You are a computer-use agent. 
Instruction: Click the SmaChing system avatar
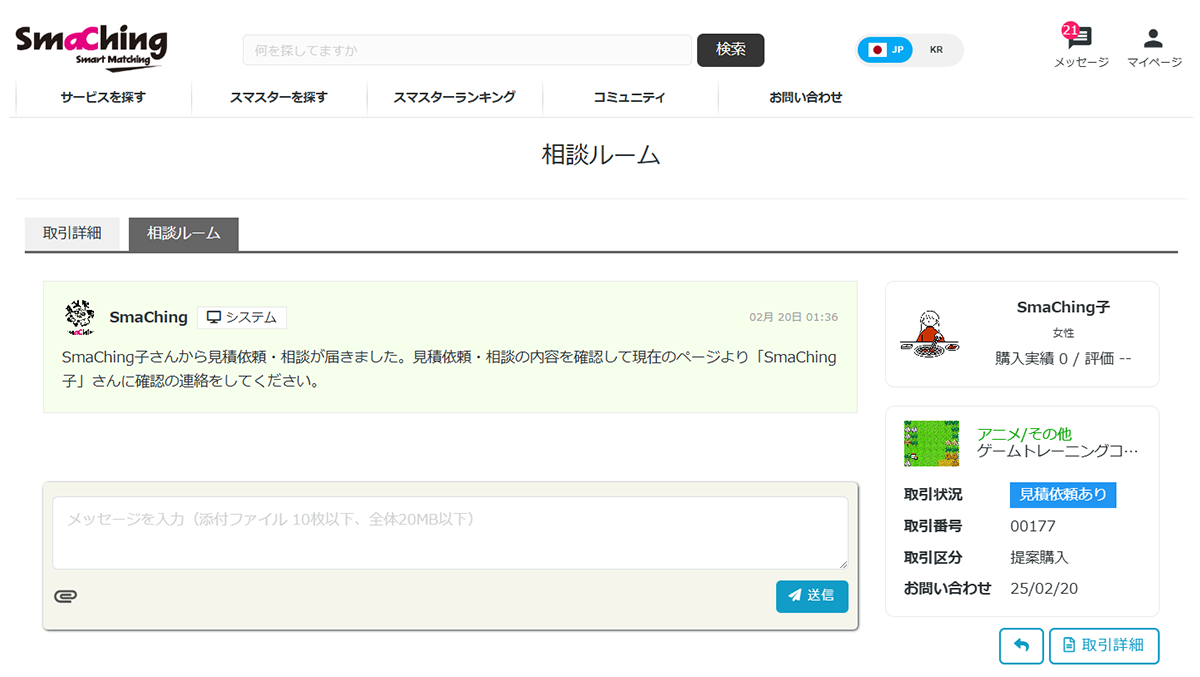click(x=79, y=317)
